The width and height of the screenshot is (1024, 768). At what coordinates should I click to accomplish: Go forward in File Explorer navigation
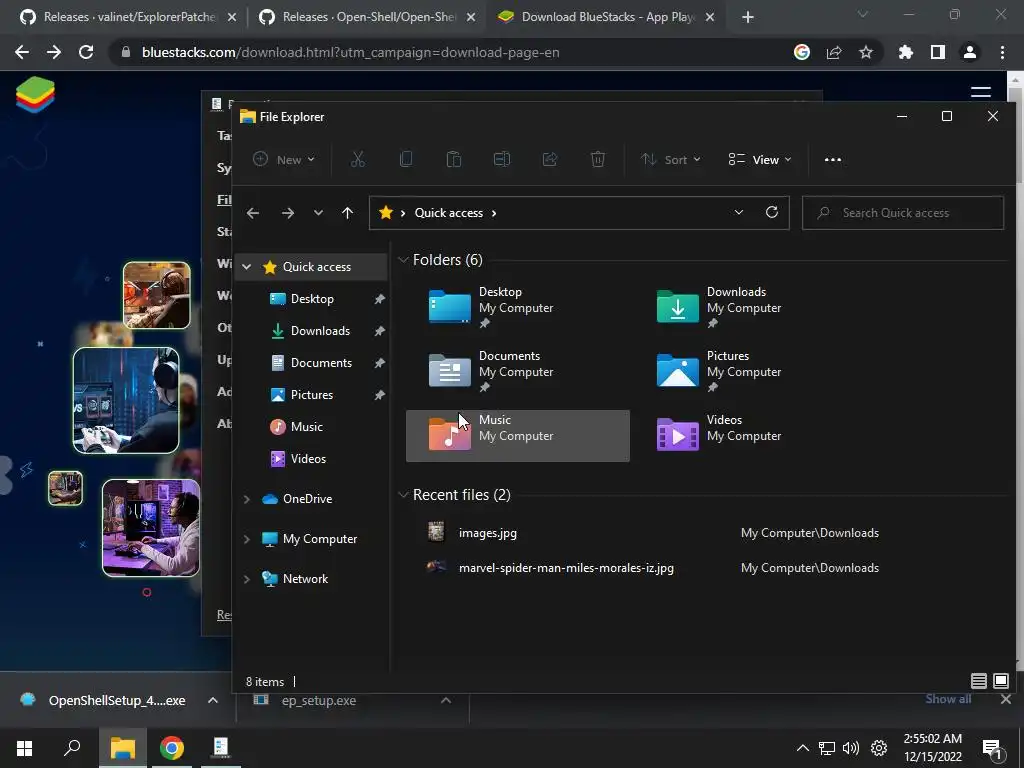(287, 213)
